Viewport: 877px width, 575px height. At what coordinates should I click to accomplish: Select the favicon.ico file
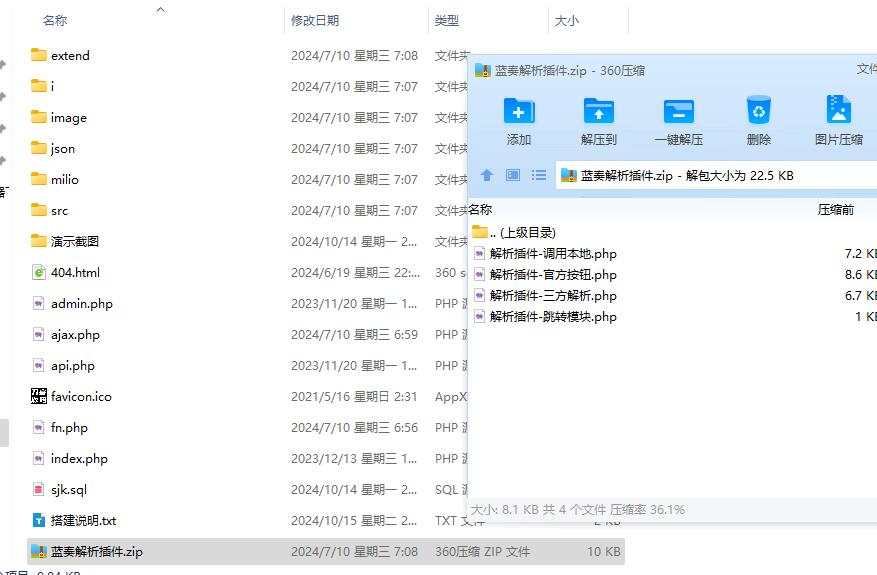(80, 396)
